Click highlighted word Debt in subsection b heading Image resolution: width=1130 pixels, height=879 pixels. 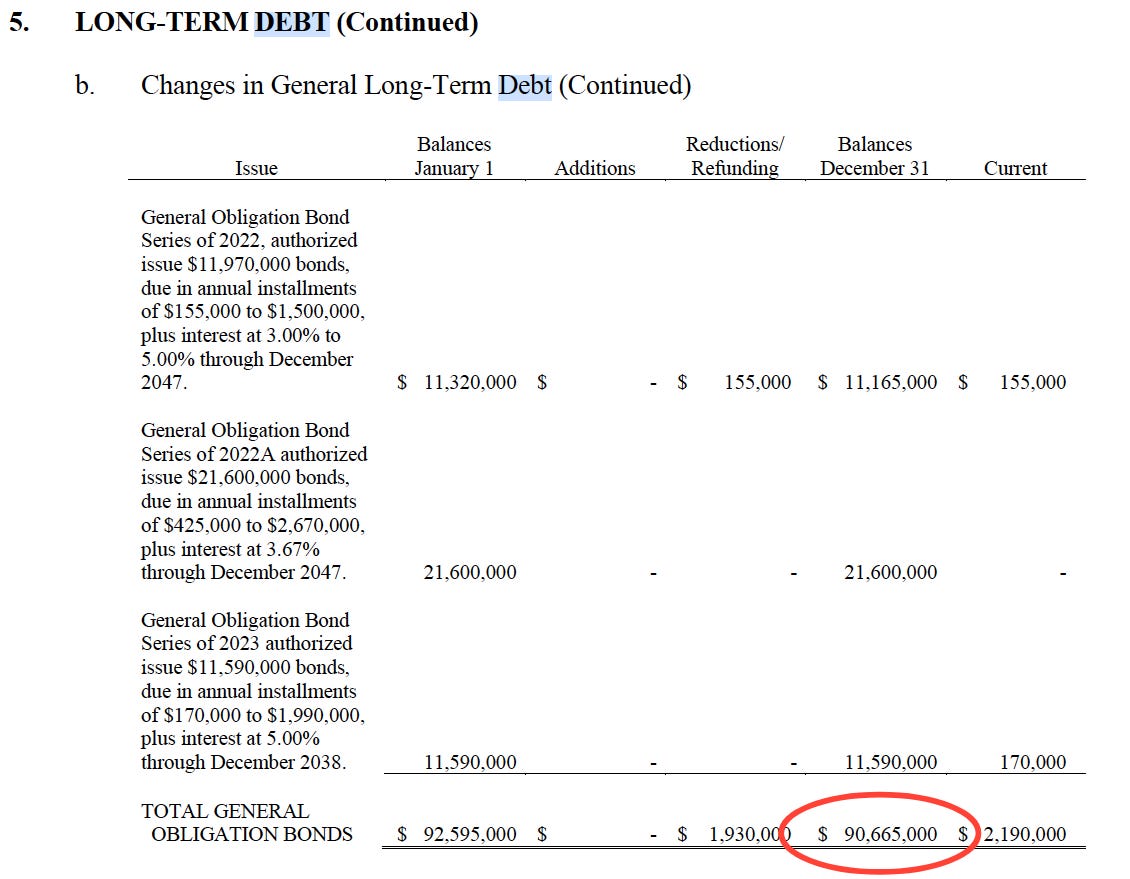525,85
